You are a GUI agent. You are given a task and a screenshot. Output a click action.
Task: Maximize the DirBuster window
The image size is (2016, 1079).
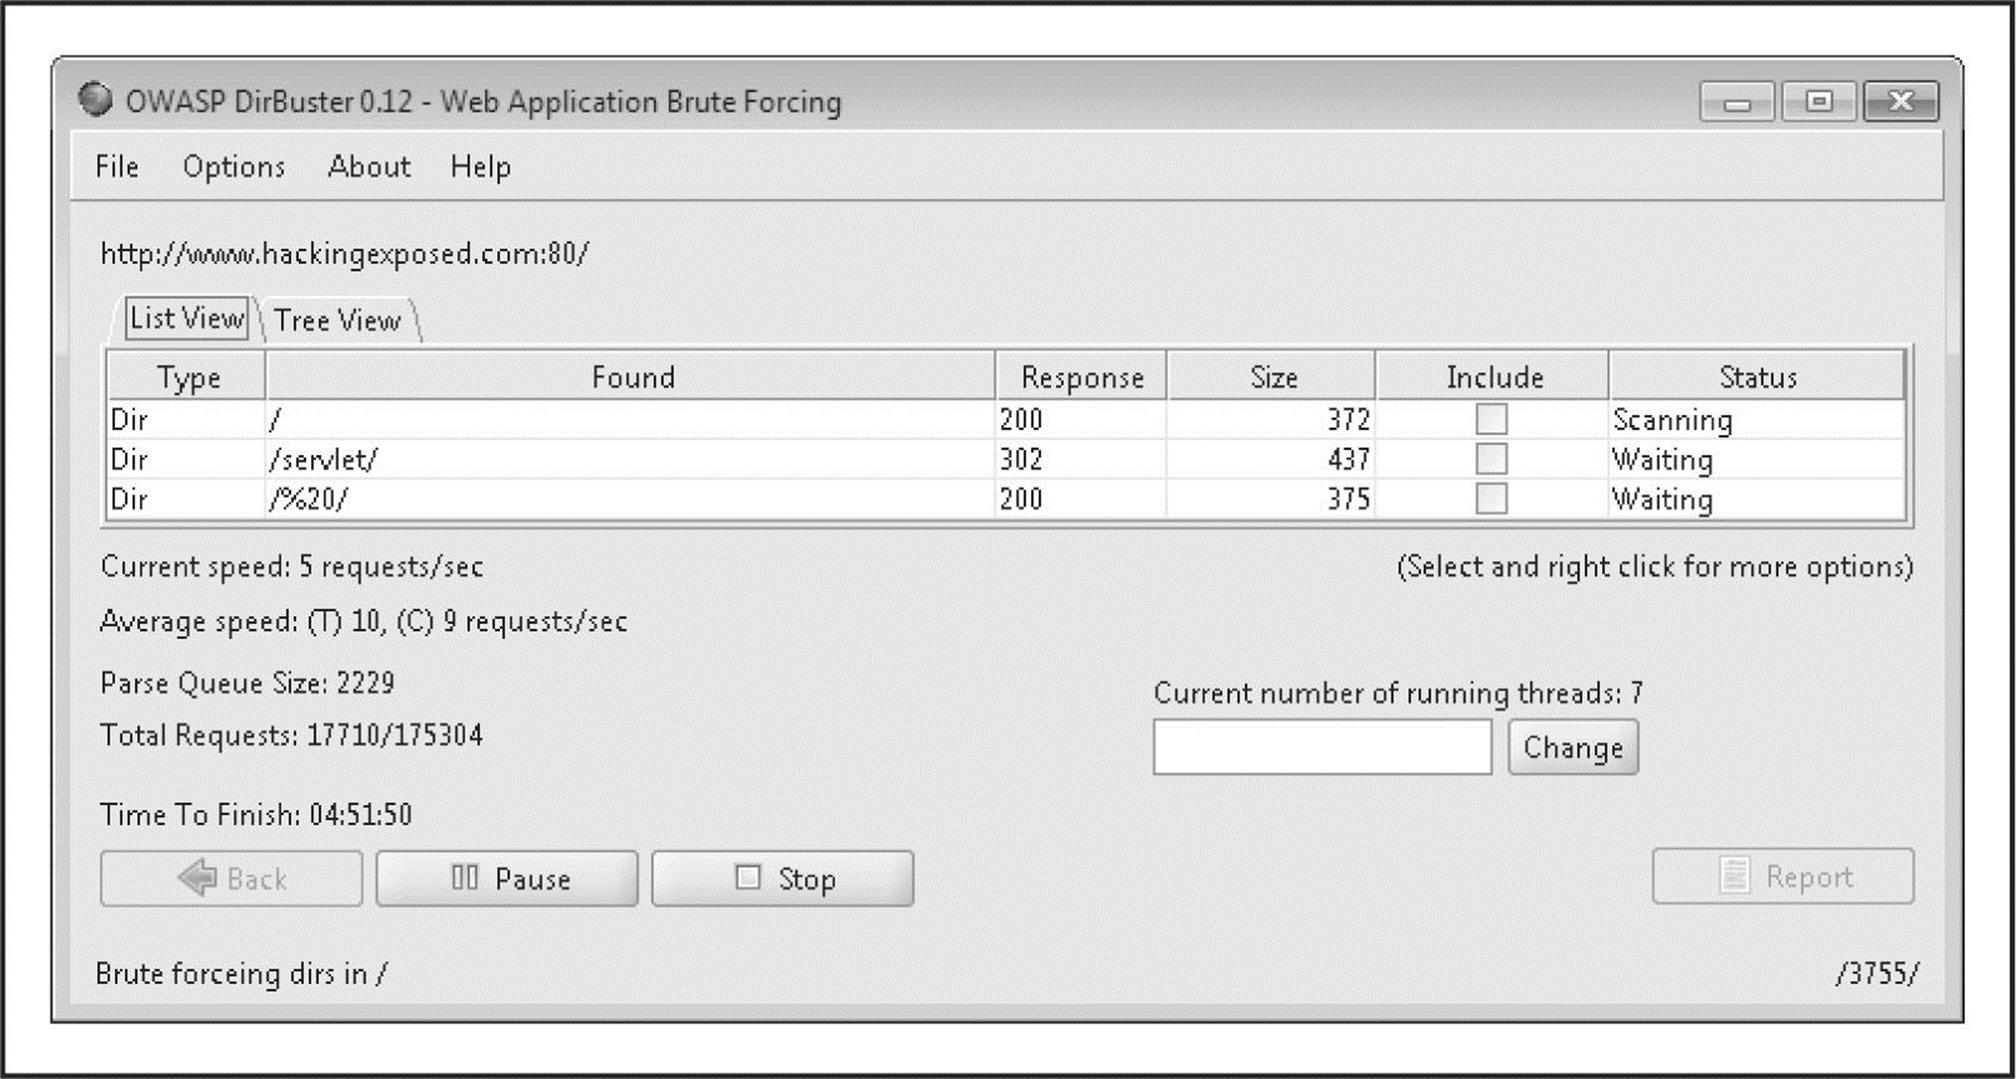[x=1819, y=101]
